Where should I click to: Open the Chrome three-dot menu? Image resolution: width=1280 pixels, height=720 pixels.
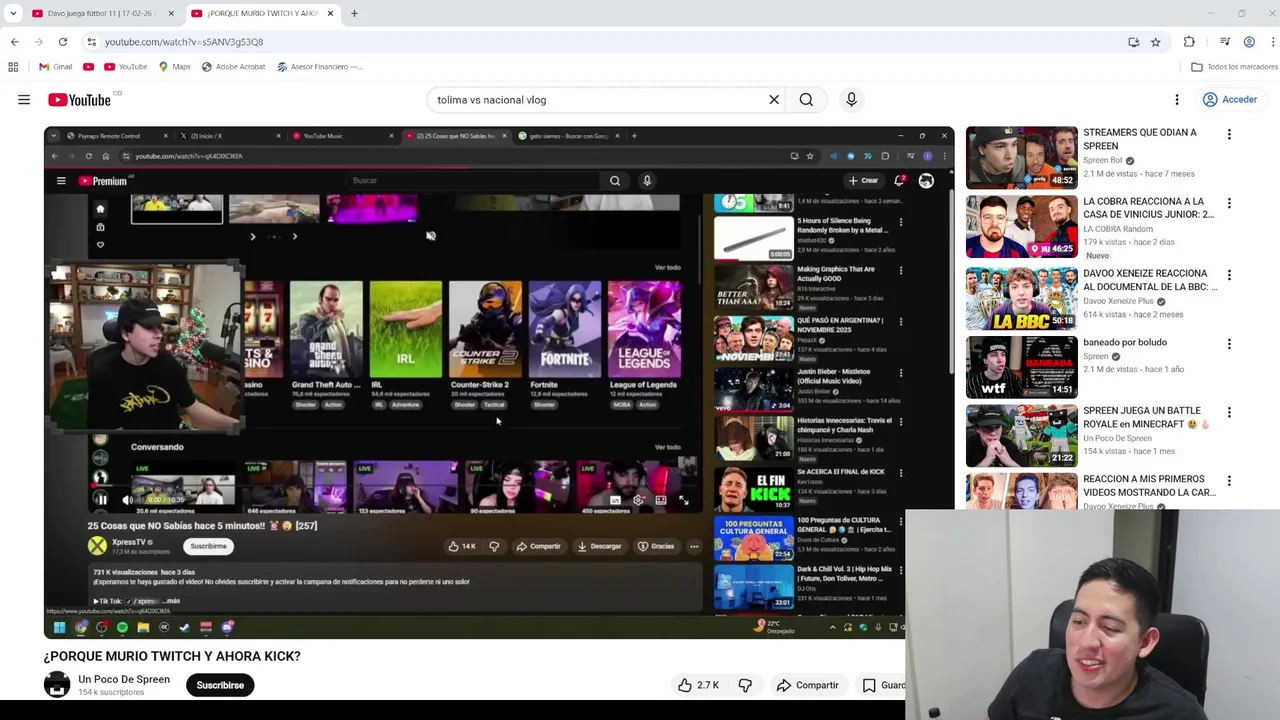[1272, 42]
